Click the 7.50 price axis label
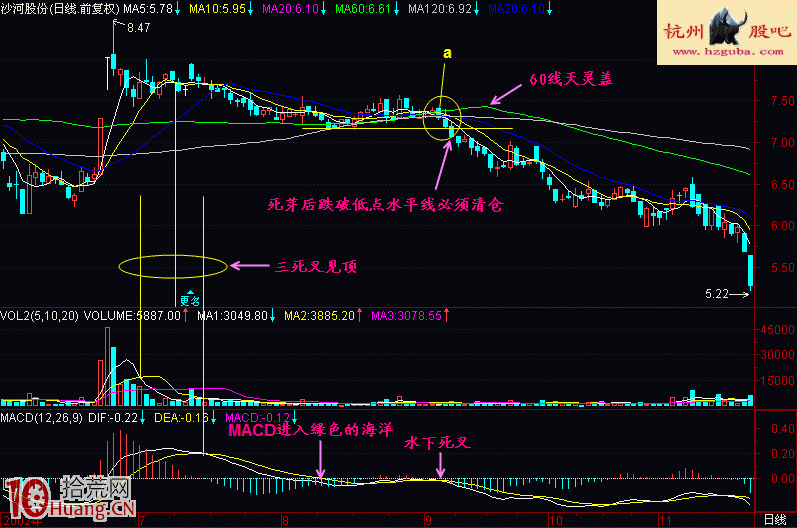The width and height of the screenshot is (797, 528). [x=782, y=101]
